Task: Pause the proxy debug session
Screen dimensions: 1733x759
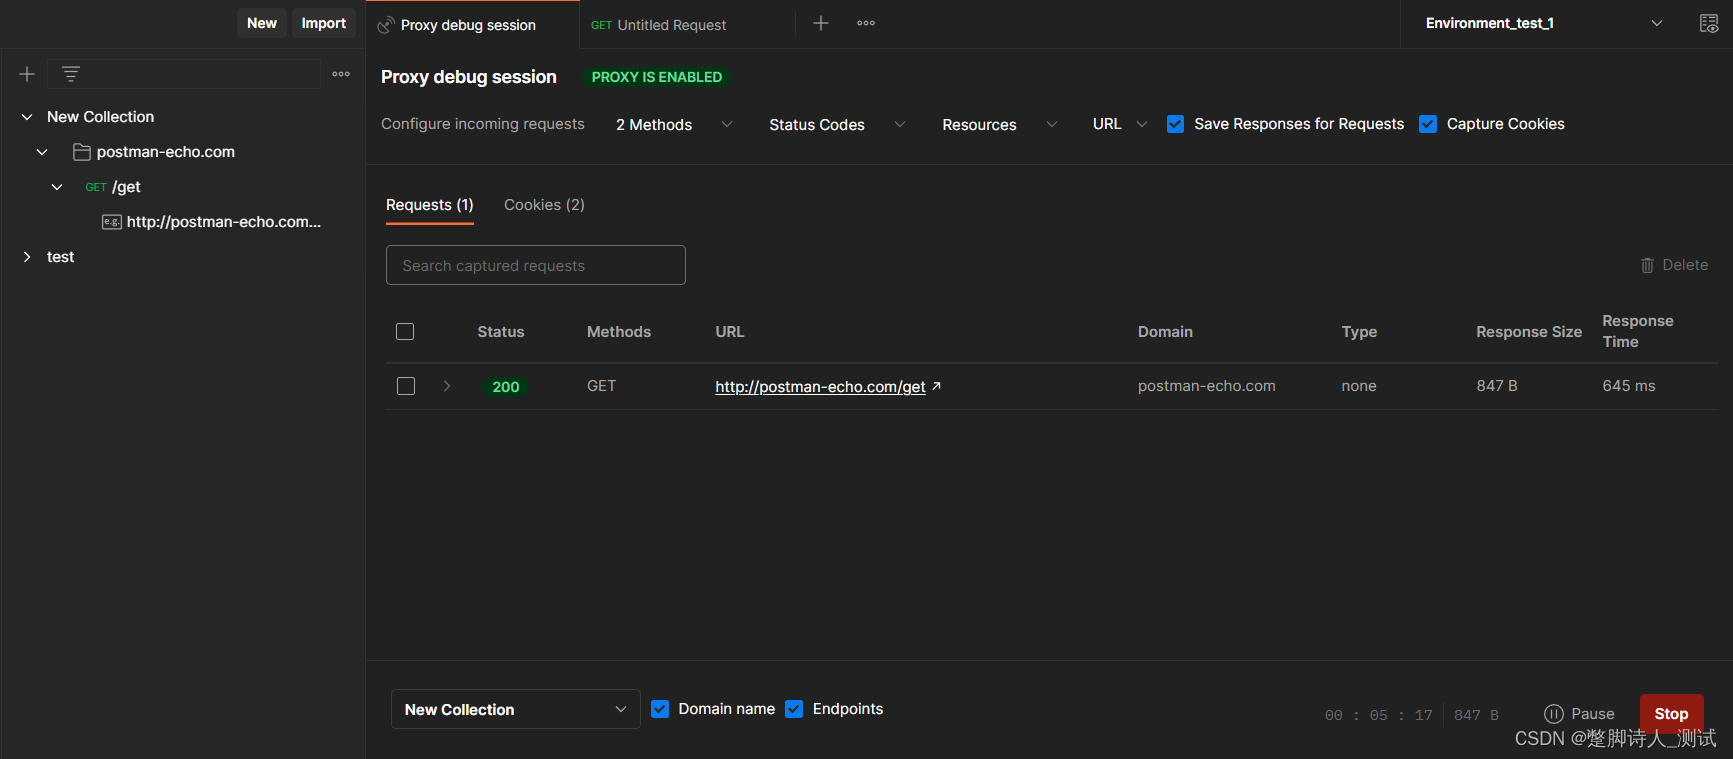Action: pyautogui.click(x=1580, y=714)
